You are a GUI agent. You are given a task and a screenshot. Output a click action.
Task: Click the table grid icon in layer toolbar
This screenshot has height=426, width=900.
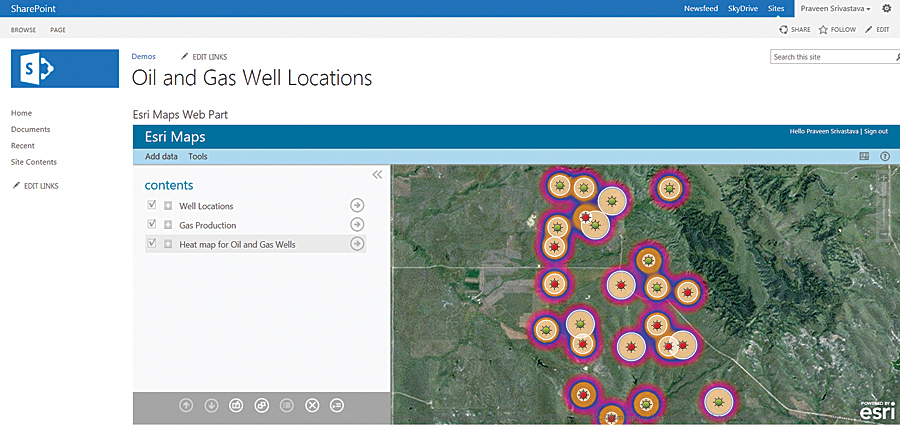[x=286, y=405]
